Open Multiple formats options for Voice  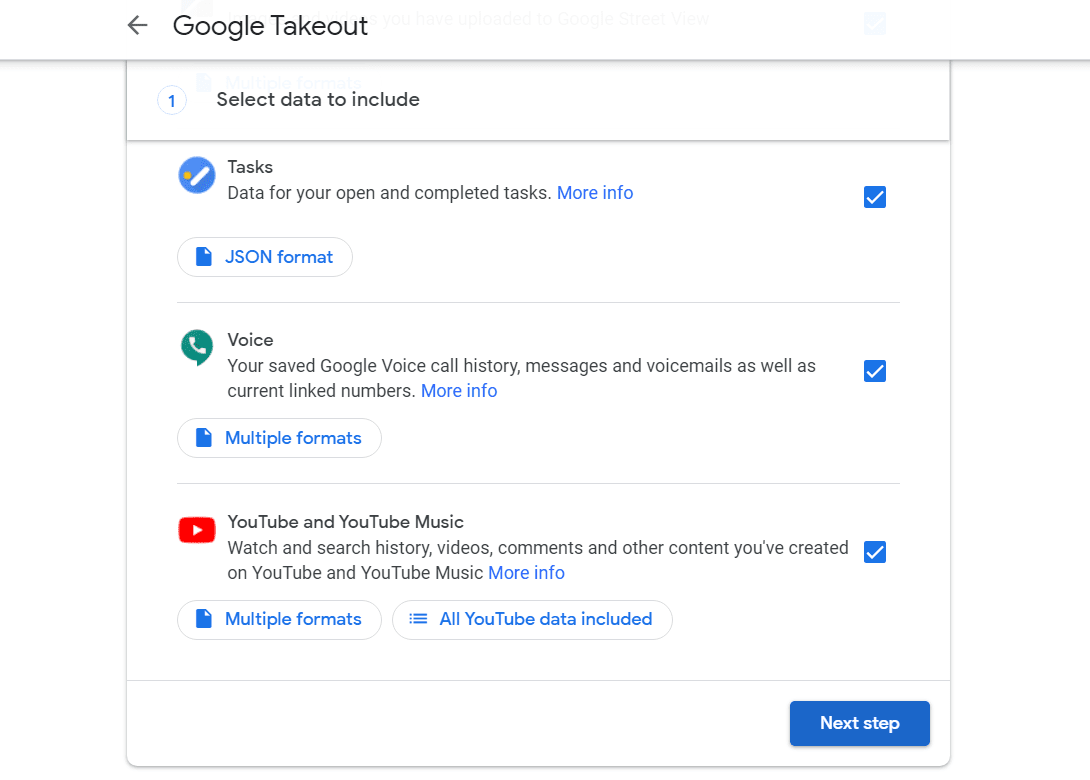click(279, 437)
